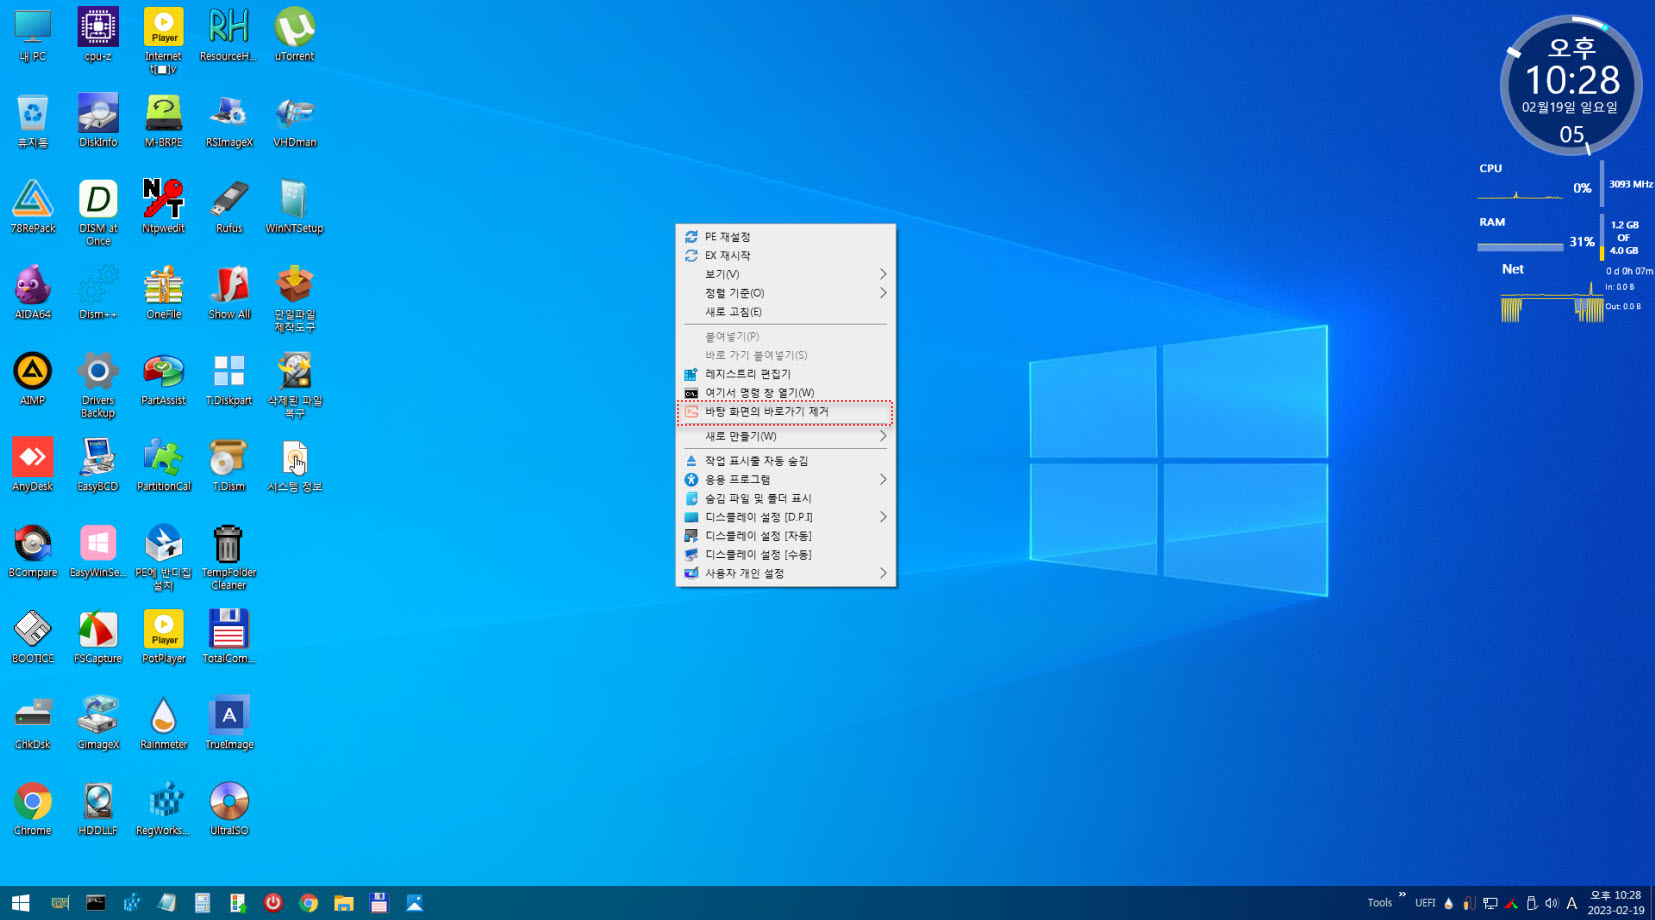Viewport: 1655px width, 920px height.
Task: Select the M-BRPE desktop icon
Action: point(163,121)
